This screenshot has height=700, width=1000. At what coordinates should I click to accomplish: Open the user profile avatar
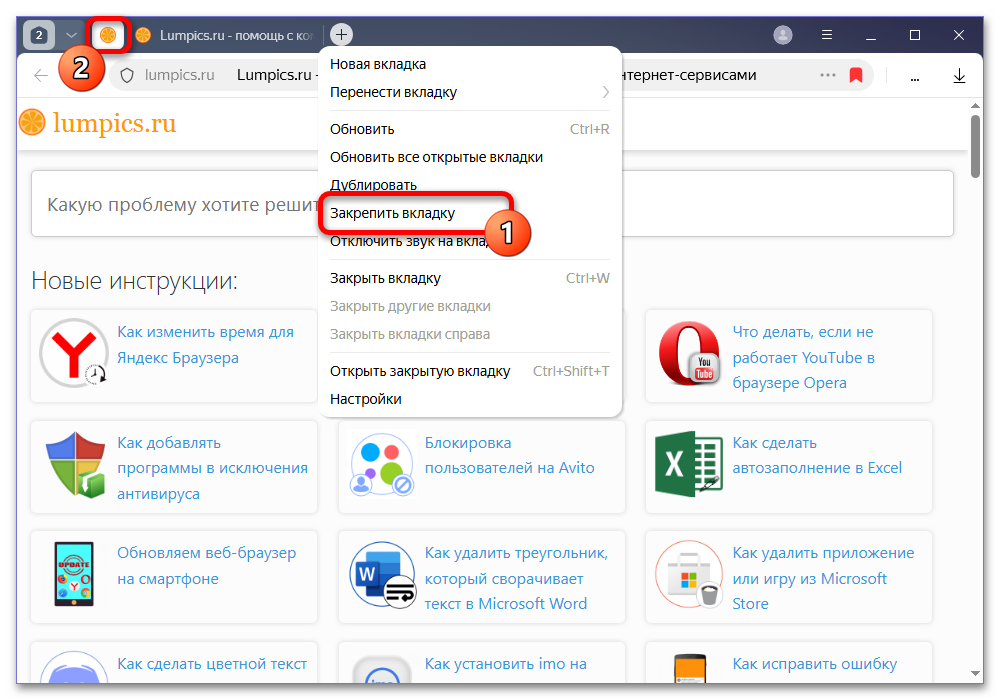[x=783, y=34]
